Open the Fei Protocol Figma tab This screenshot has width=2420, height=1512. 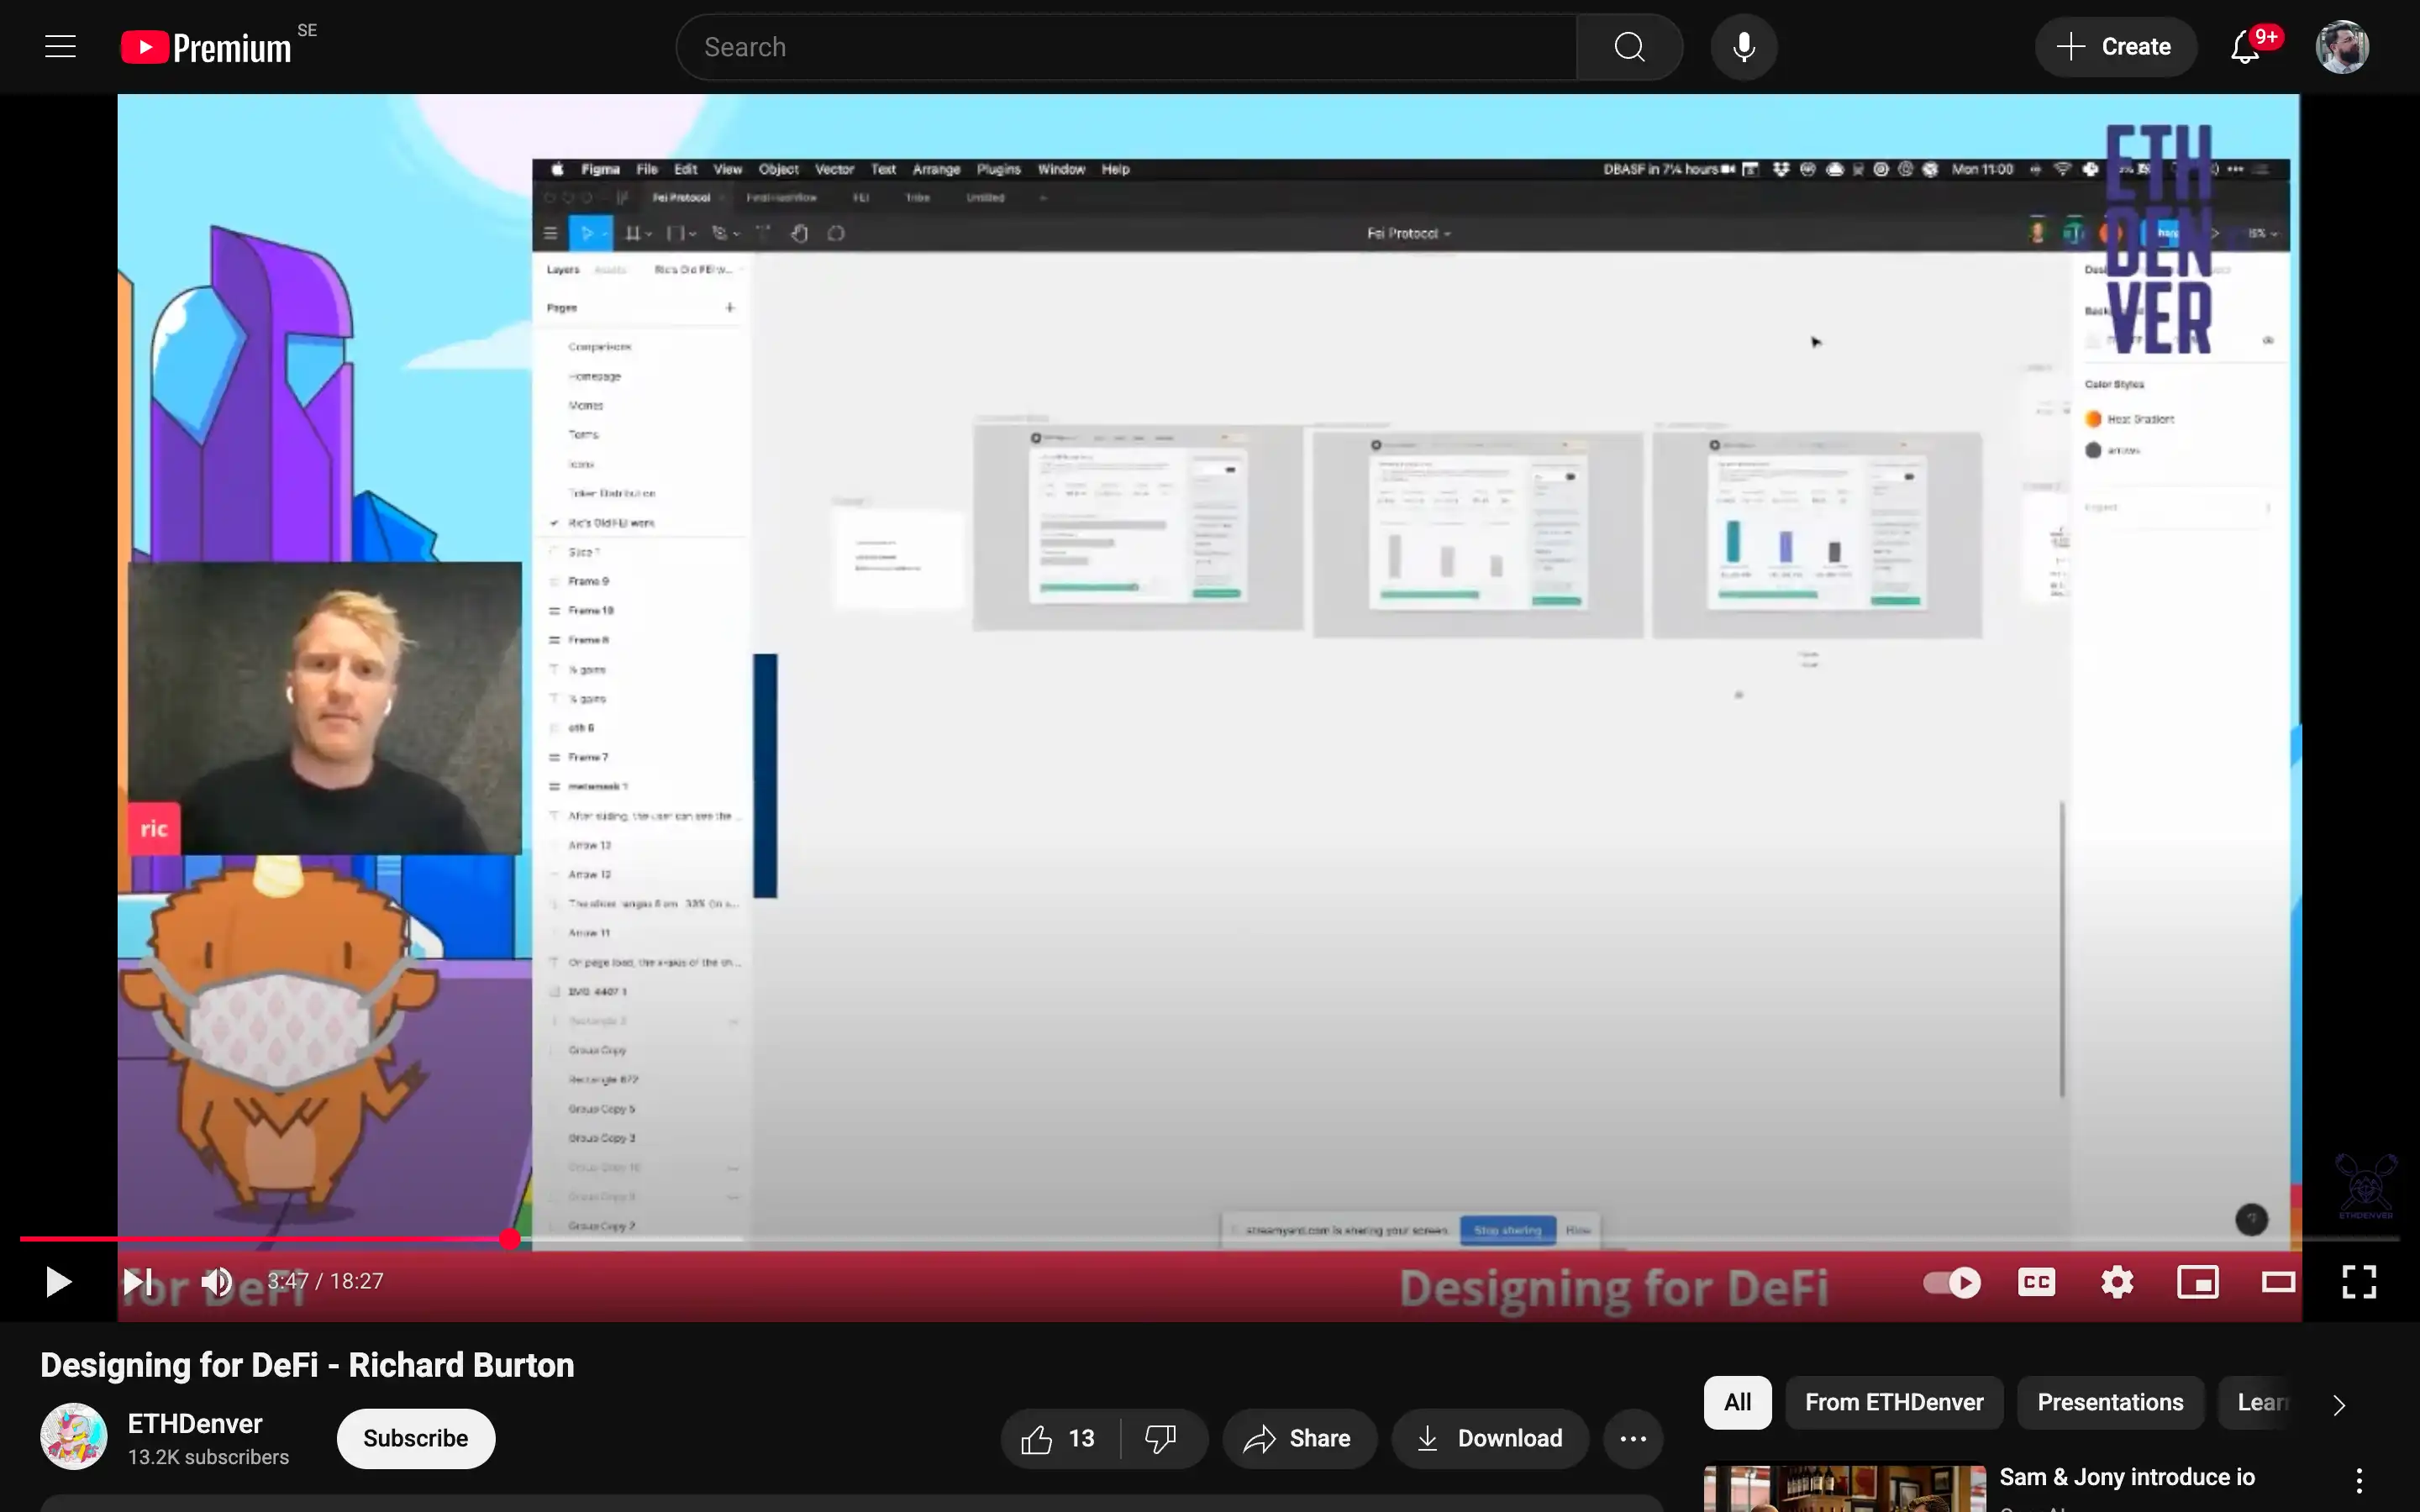[681, 198]
